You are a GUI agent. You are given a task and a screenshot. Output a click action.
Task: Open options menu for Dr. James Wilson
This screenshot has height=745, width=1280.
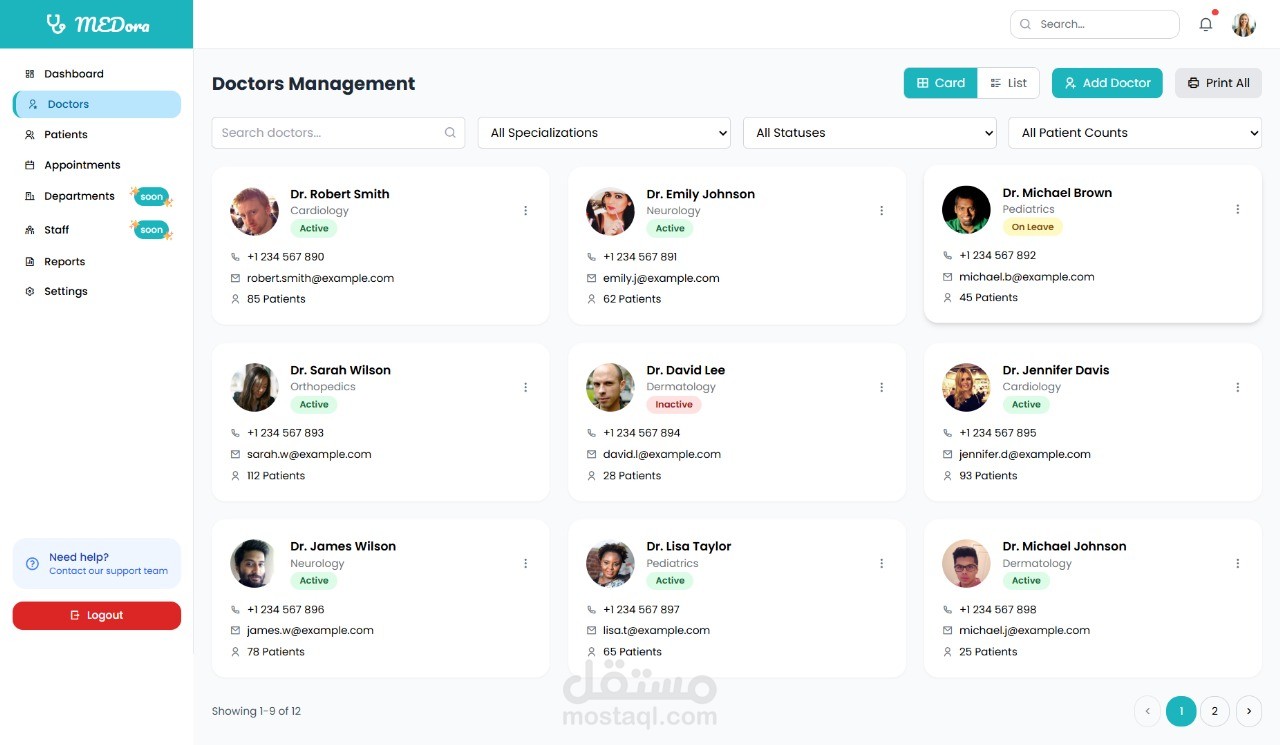525,563
